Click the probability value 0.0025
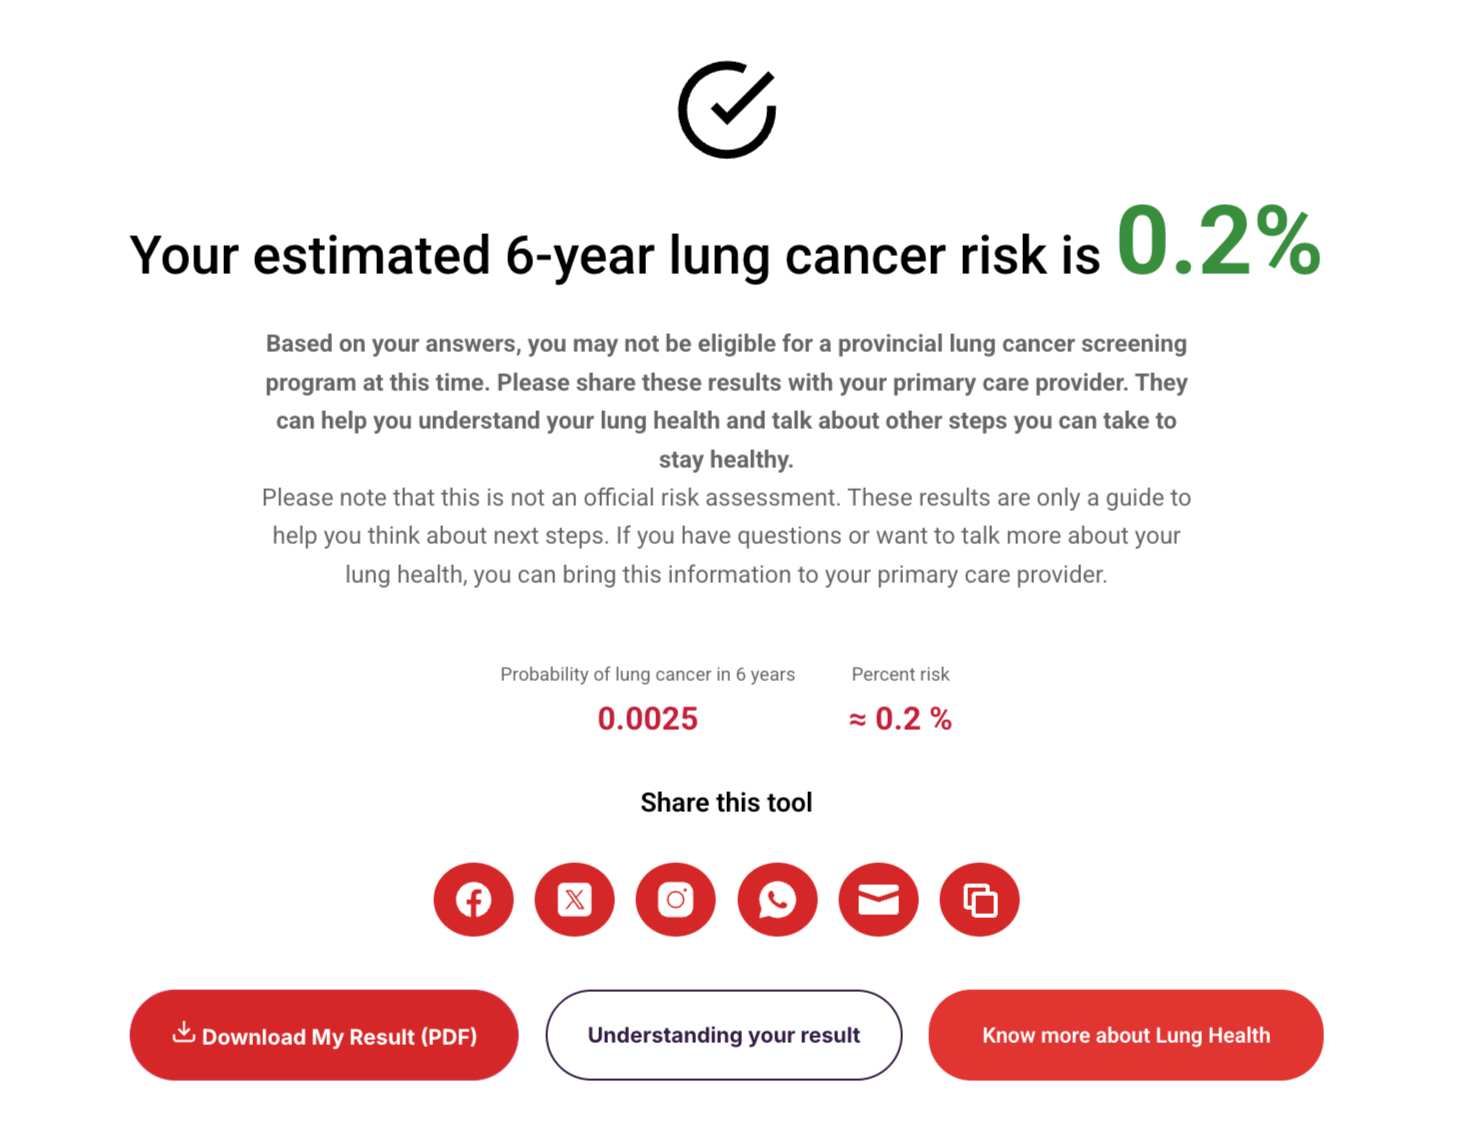 point(647,717)
